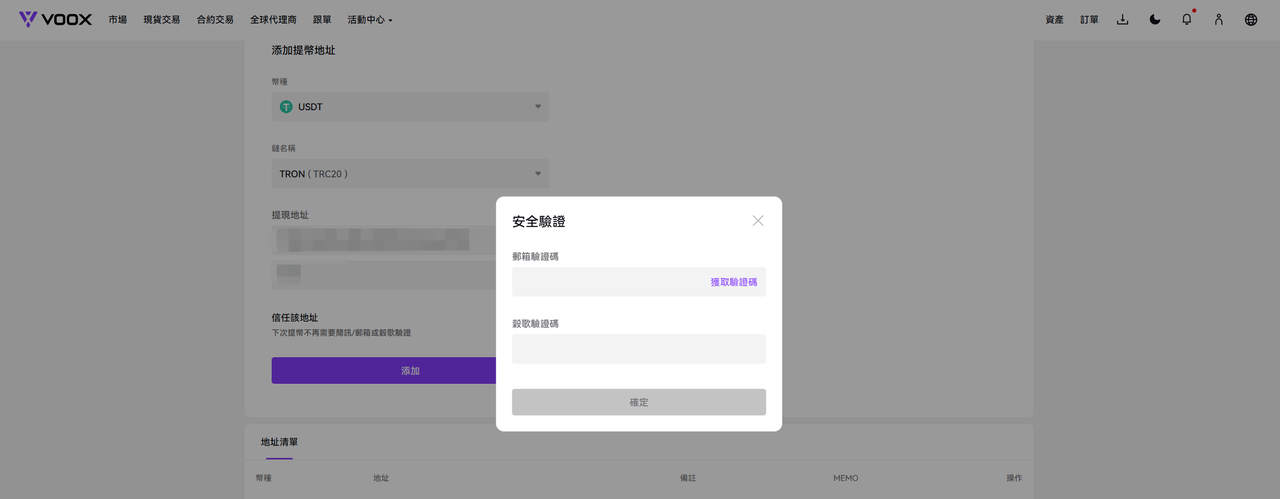Focus the 穀歌驗證碼 input field

(639, 349)
